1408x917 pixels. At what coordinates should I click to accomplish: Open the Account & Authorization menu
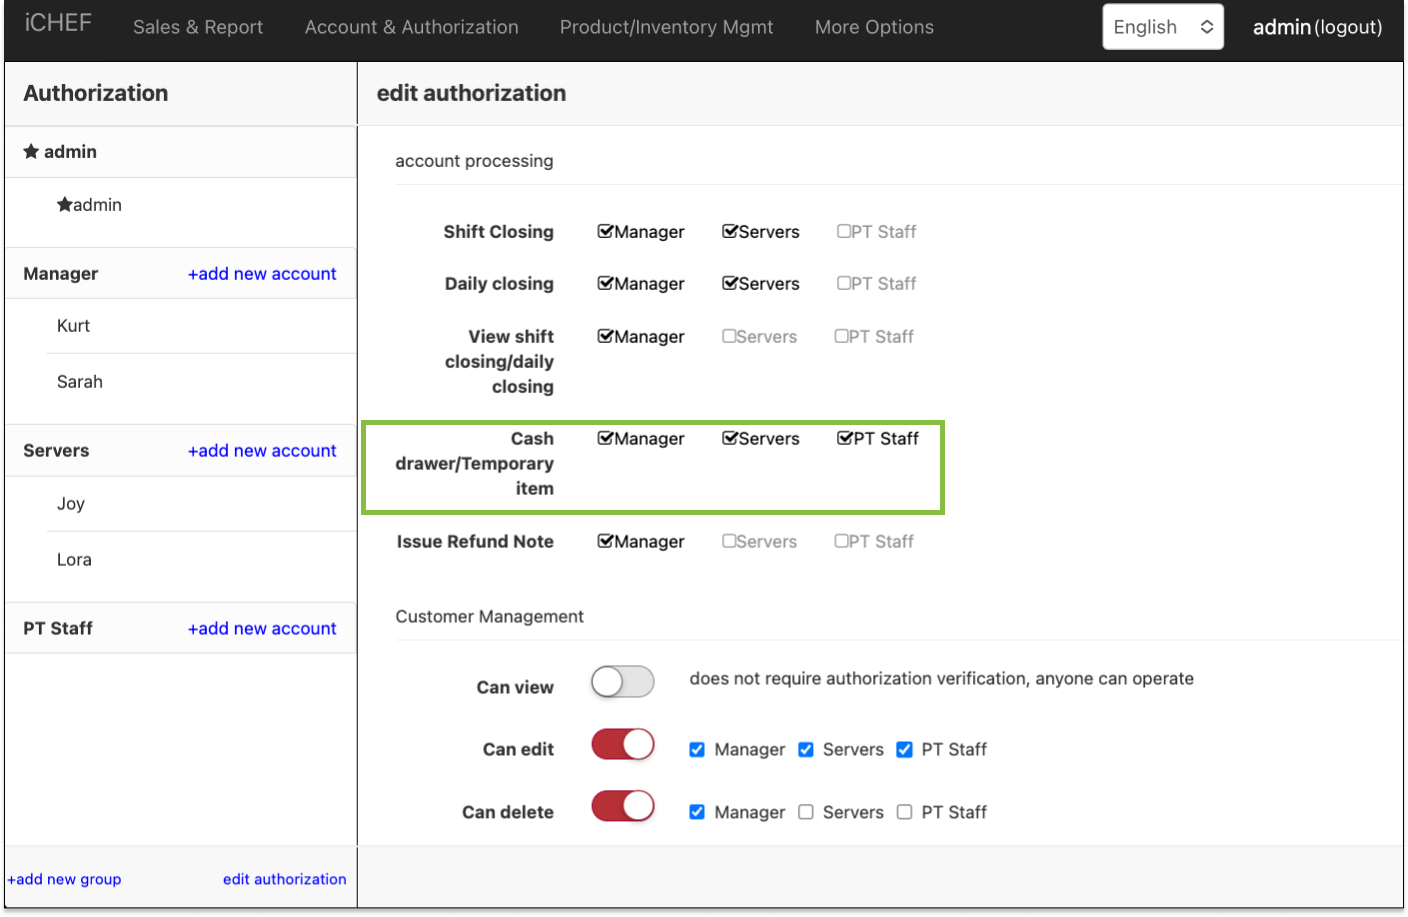pyautogui.click(x=411, y=27)
